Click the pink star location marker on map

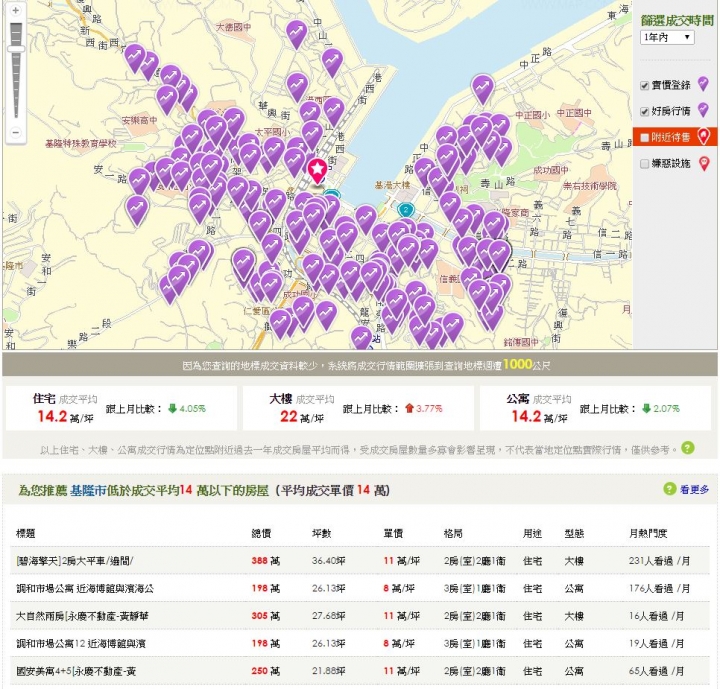click(318, 170)
